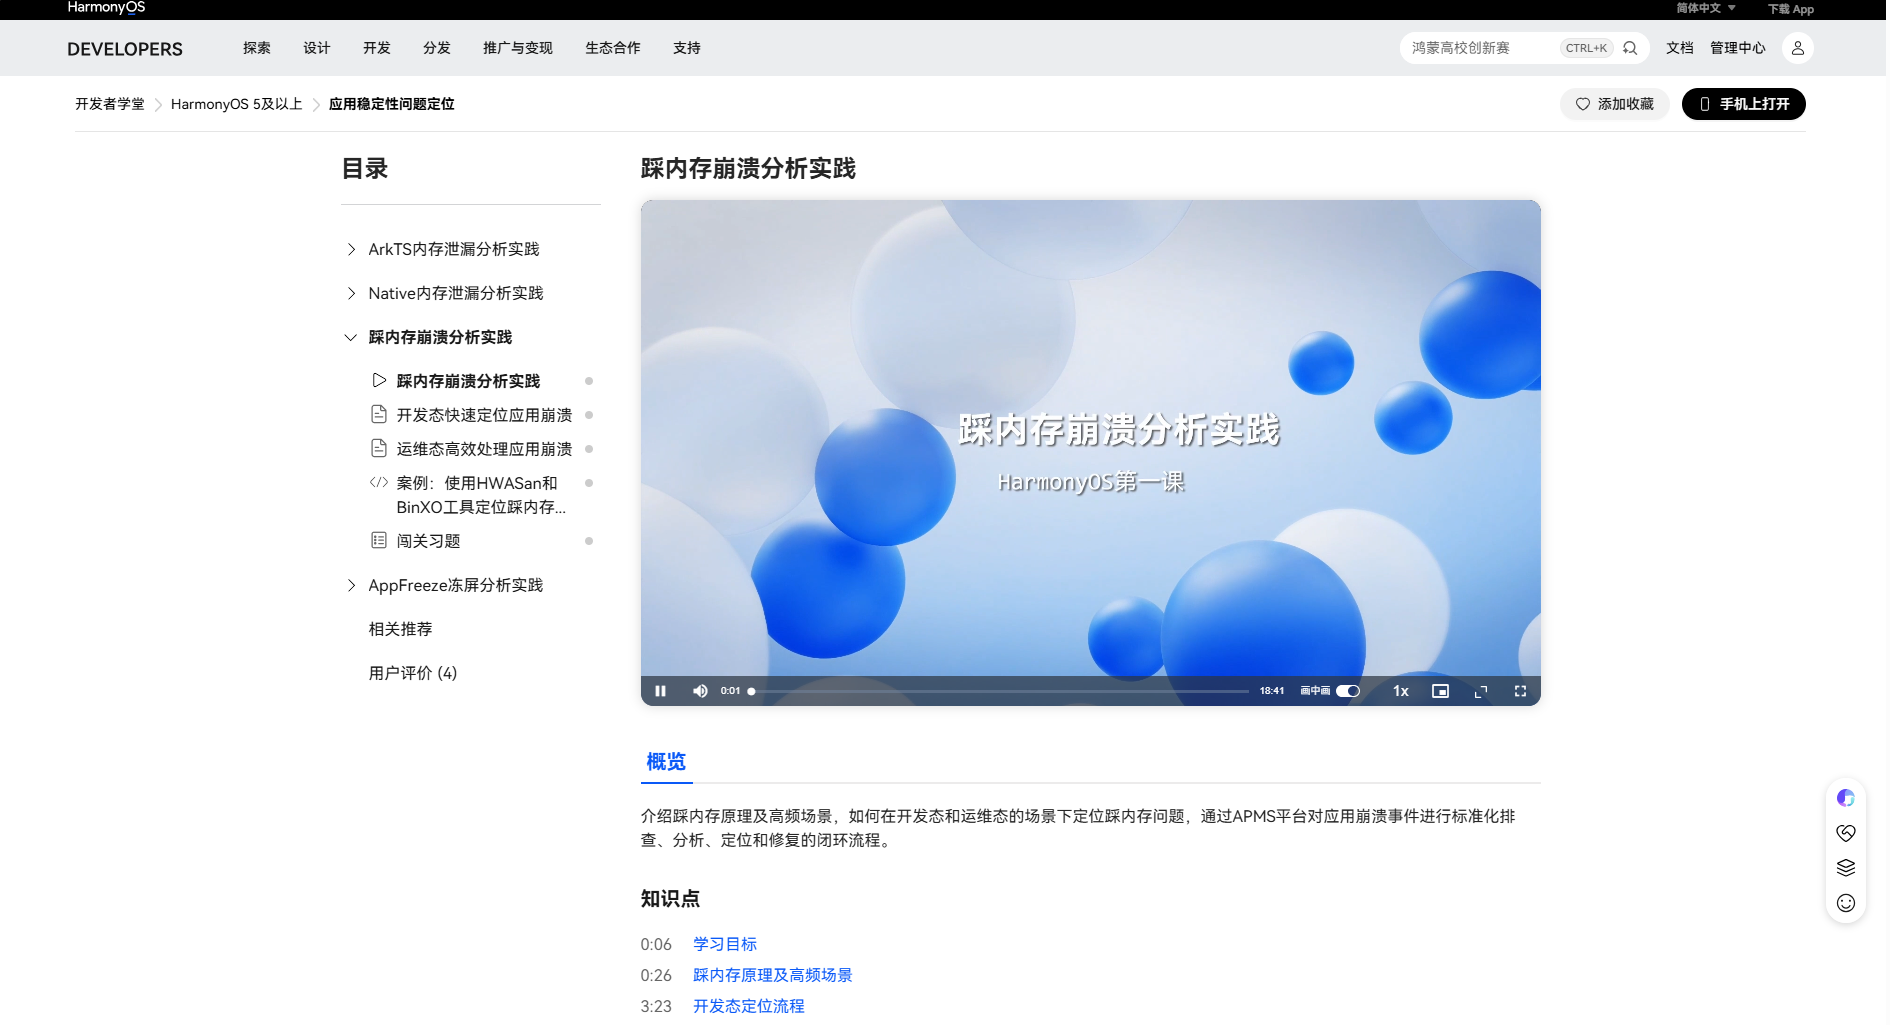This screenshot has width=1890, height=1025.
Task: Click the phone icon in 手机上打开
Action: 1705,104
